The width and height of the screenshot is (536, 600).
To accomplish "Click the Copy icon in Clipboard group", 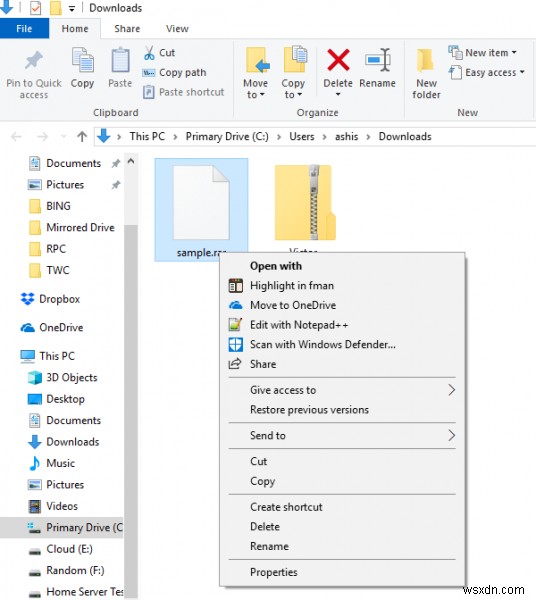I will click(82, 60).
